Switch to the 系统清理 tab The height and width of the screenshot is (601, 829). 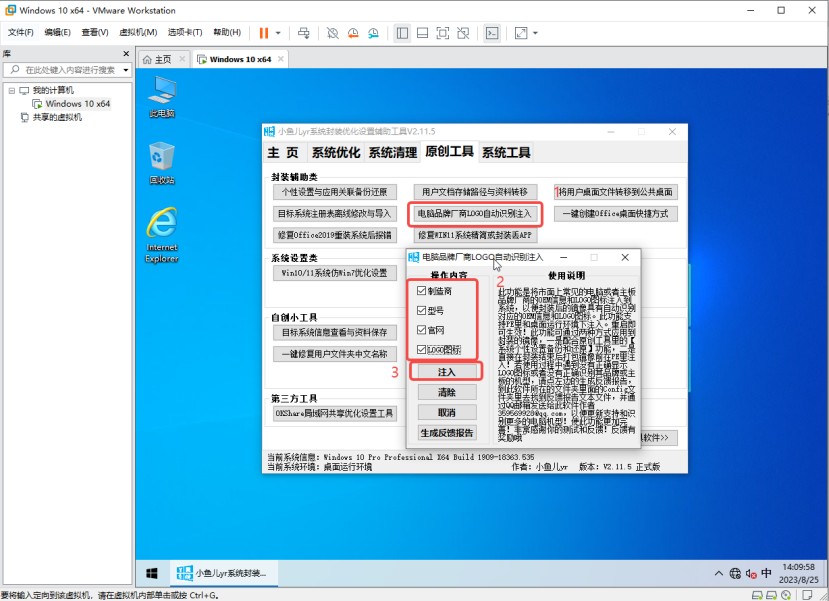point(393,153)
